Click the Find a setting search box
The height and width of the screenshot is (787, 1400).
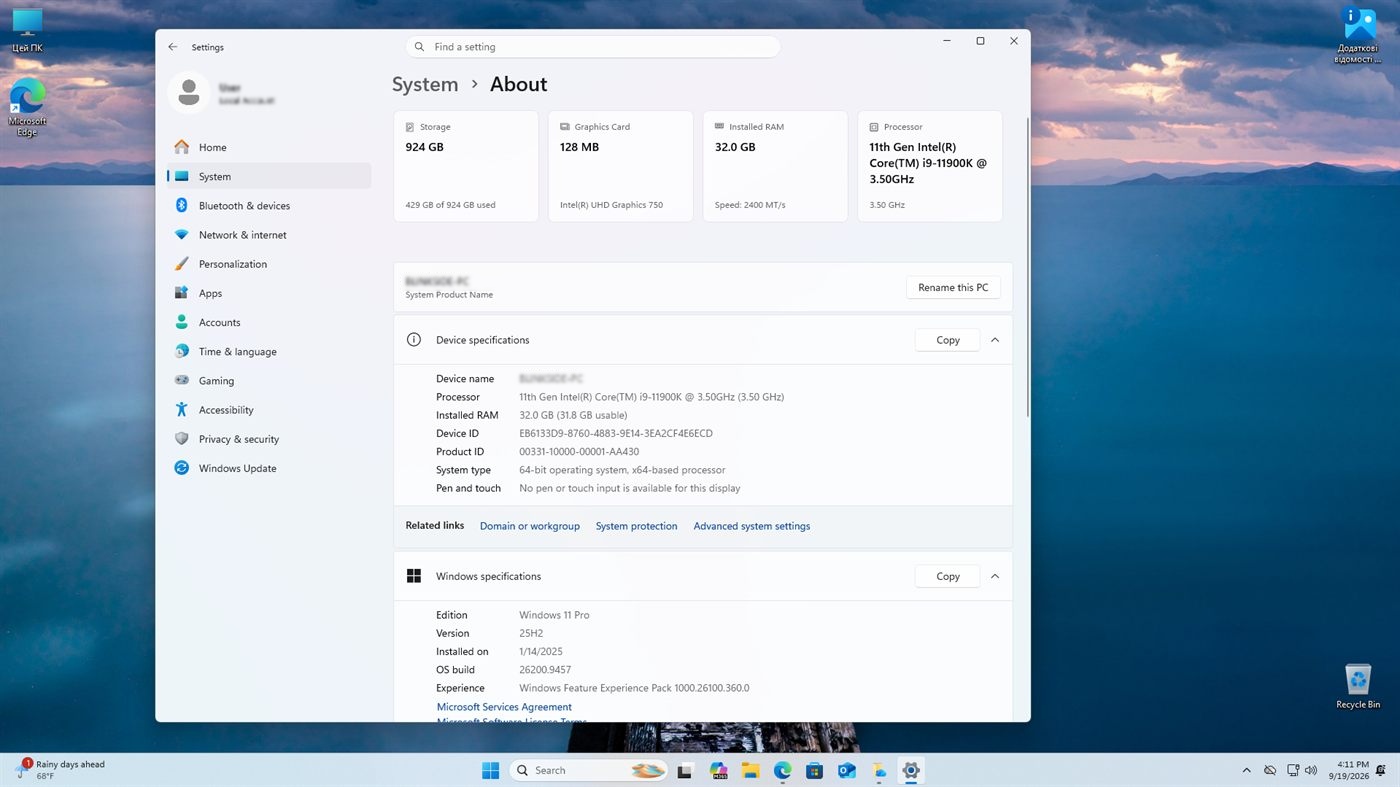pos(593,47)
